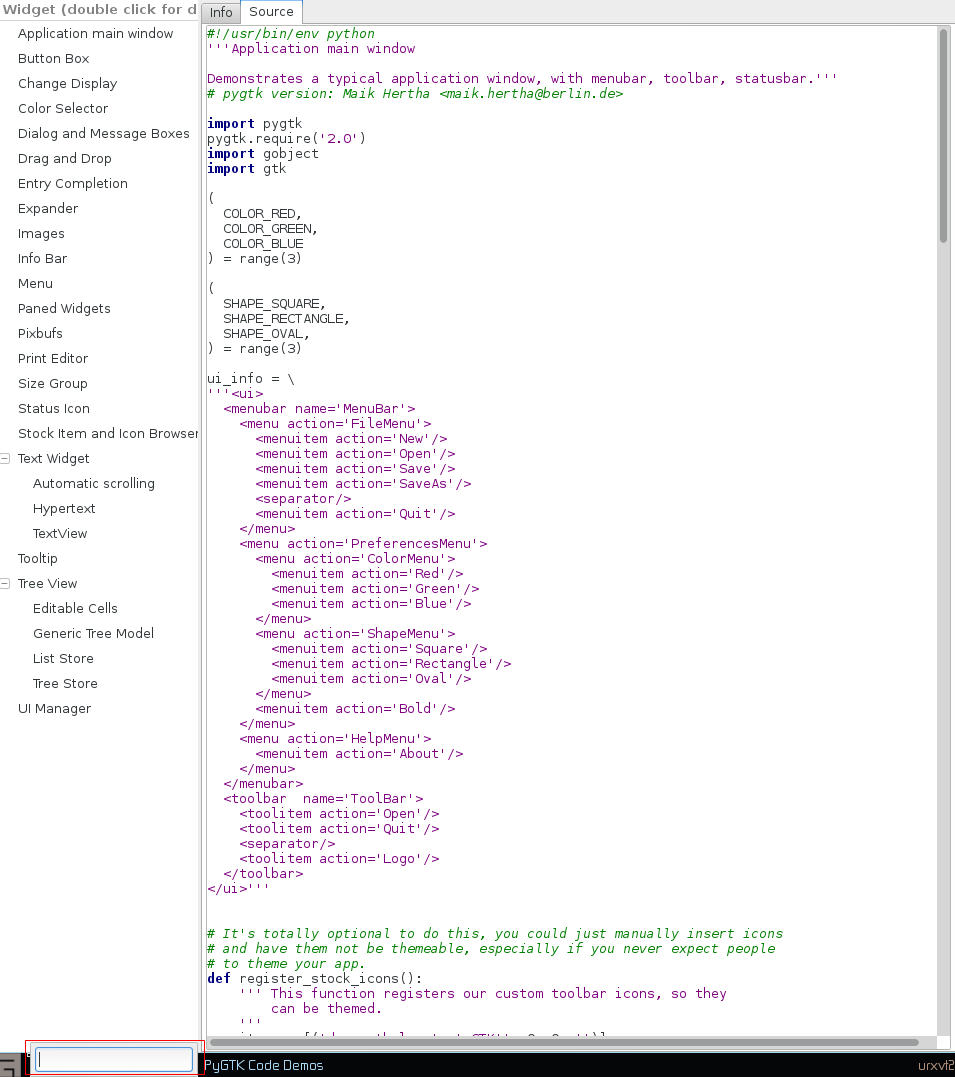Choose Info Bar demo

point(43,258)
